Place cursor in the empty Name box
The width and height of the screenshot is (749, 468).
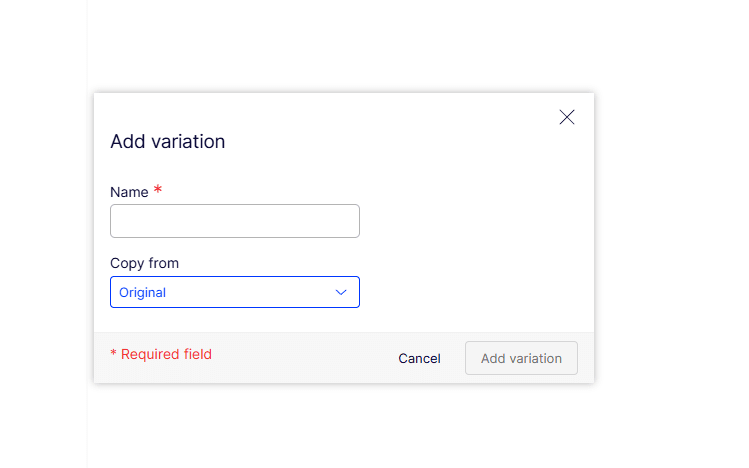pos(235,221)
